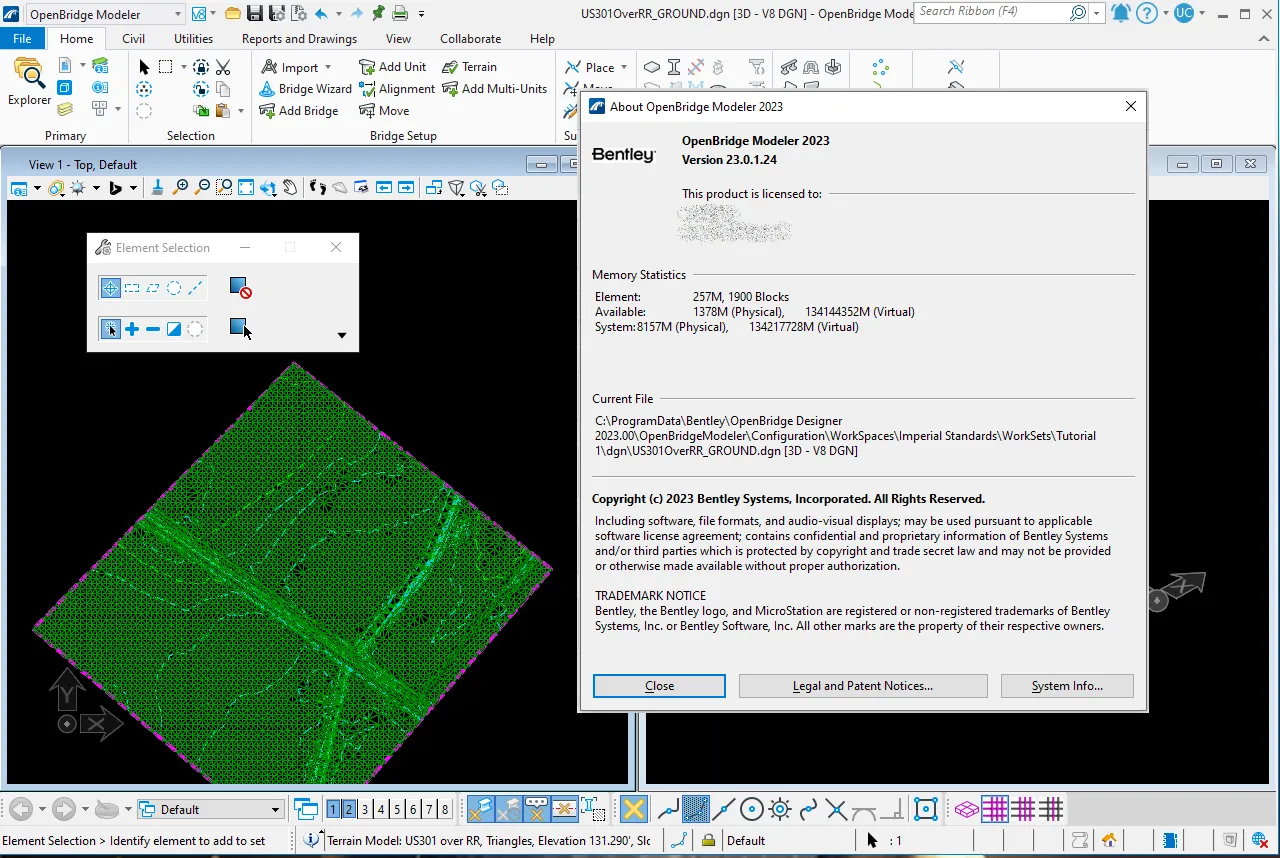Expand the Import dropdown arrow
Image resolution: width=1280 pixels, height=858 pixels.
pyautogui.click(x=328, y=68)
